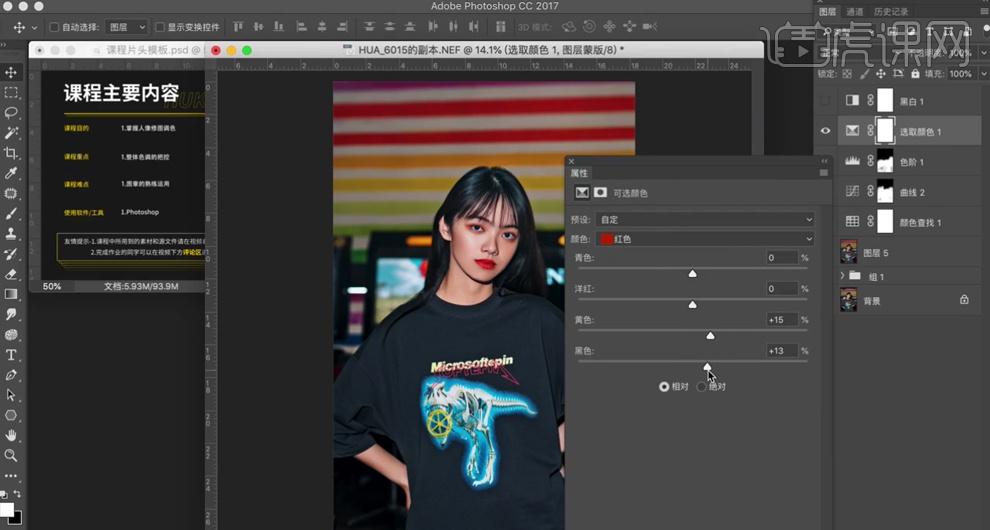Switch to the 图层 panel tab
Viewport: 990px width, 530px height.
tap(827, 11)
